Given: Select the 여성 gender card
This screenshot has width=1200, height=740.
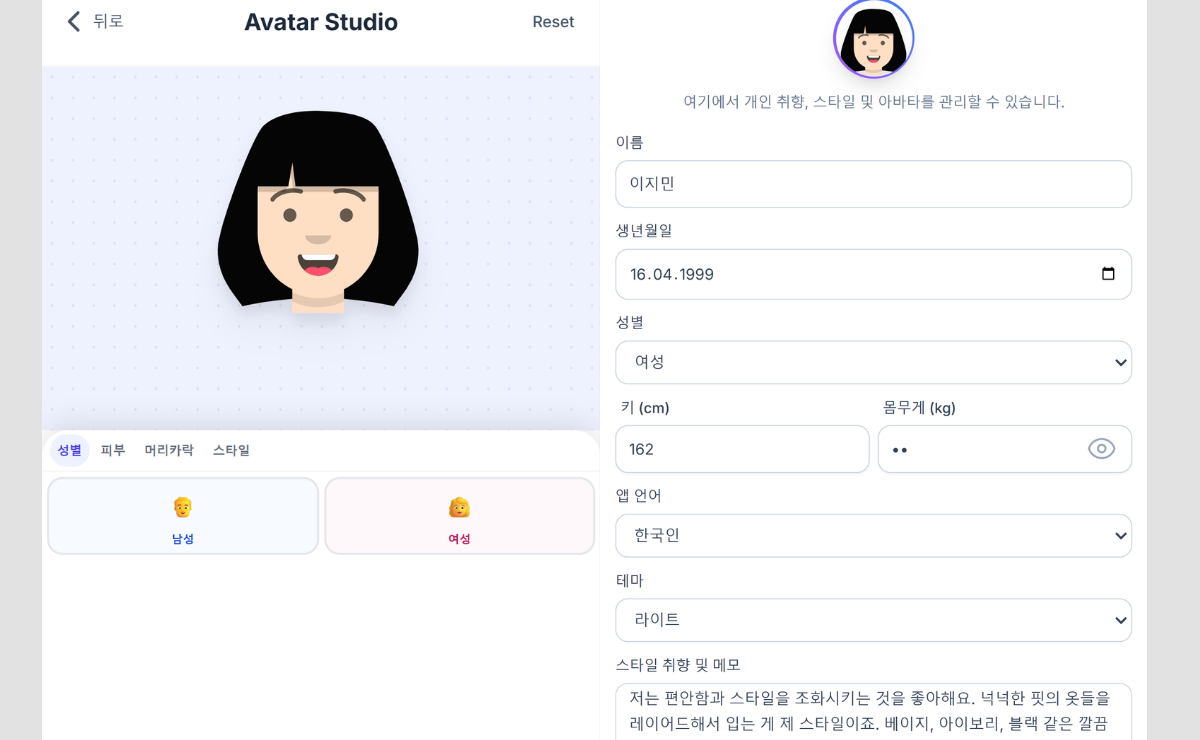Looking at the screenshot, I should tap(459, 516).
